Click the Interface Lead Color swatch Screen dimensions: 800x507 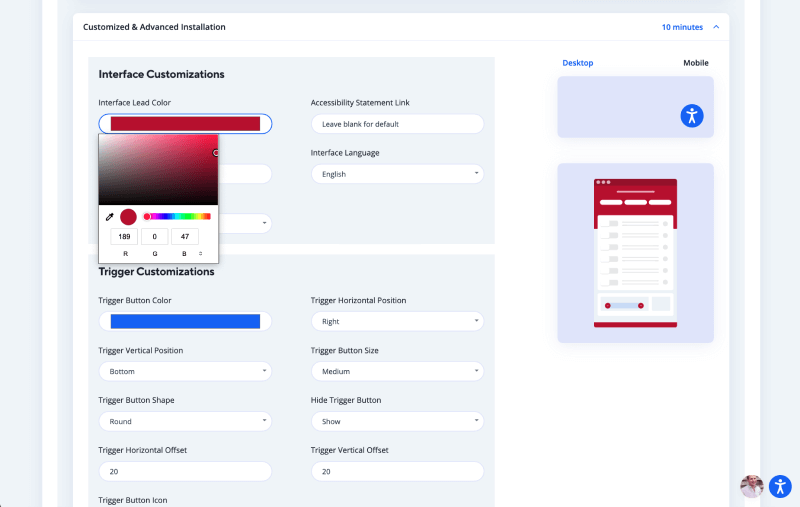[185, 124]
